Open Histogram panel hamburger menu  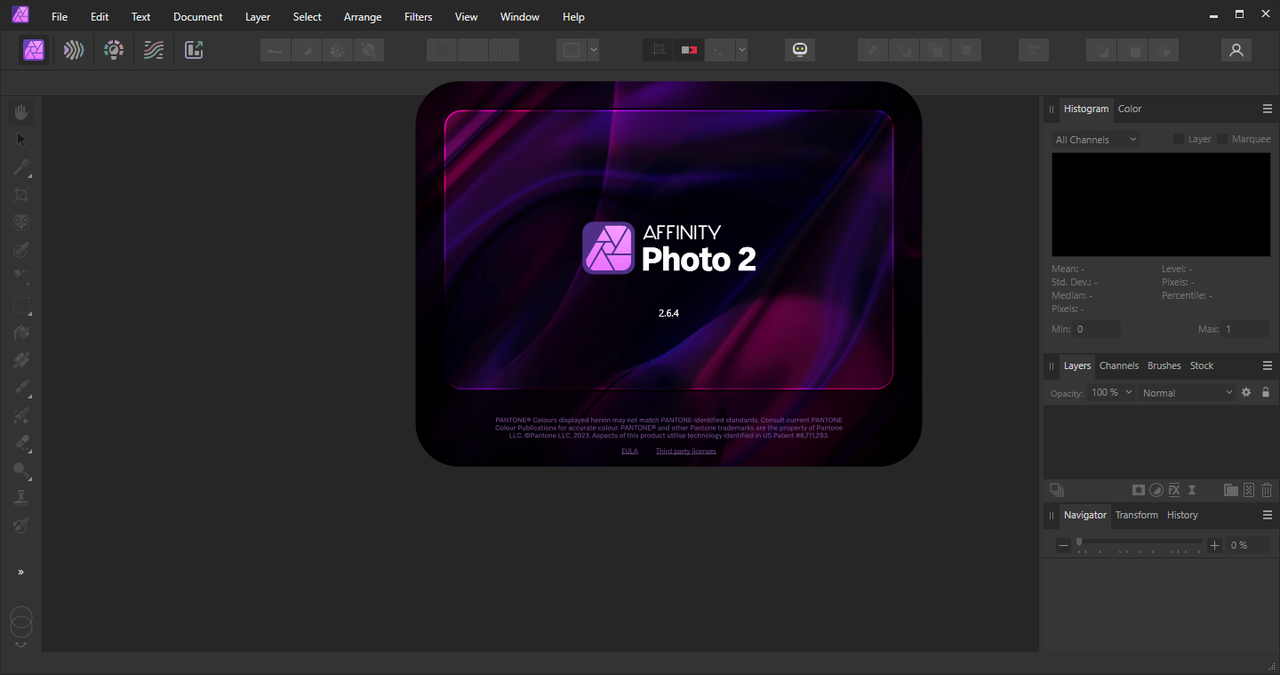point(1267,109)
